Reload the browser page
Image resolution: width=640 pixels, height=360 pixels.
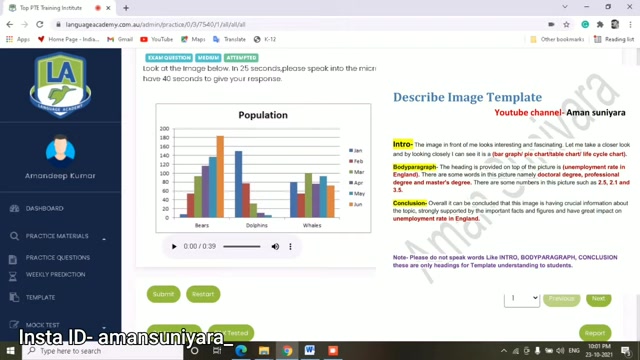[x=40, y=24]
